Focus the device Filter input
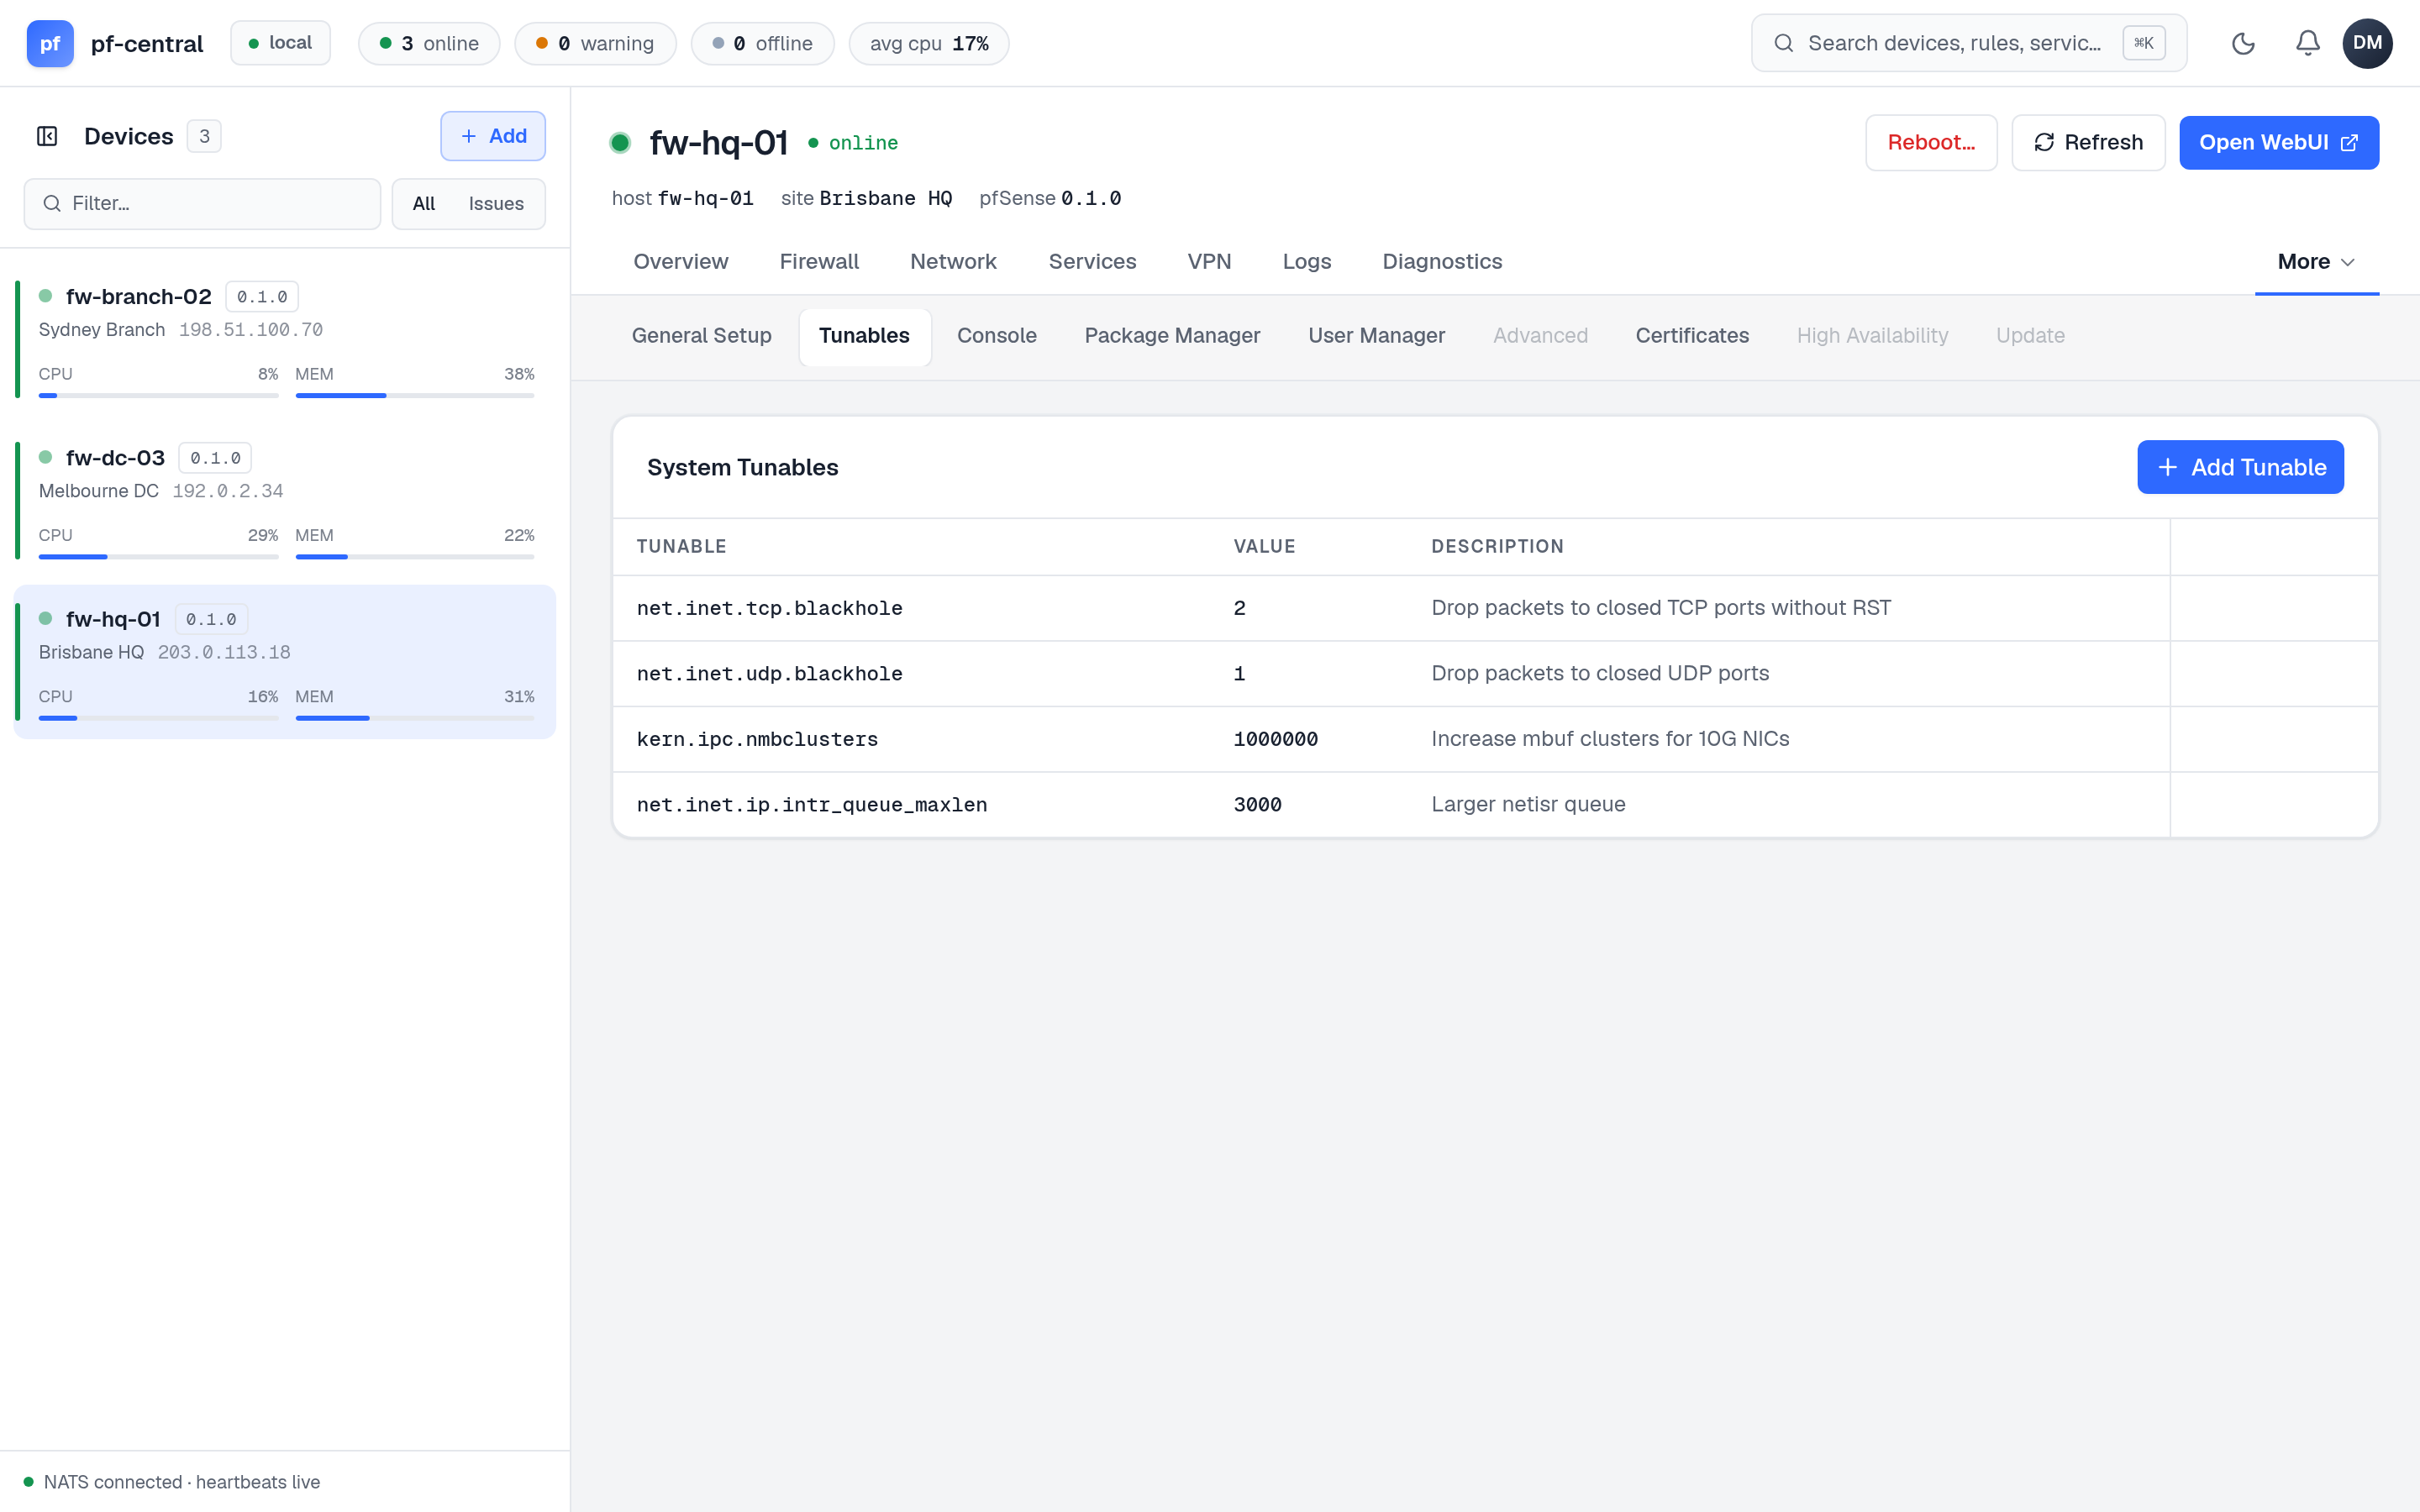 click(202, 204)
